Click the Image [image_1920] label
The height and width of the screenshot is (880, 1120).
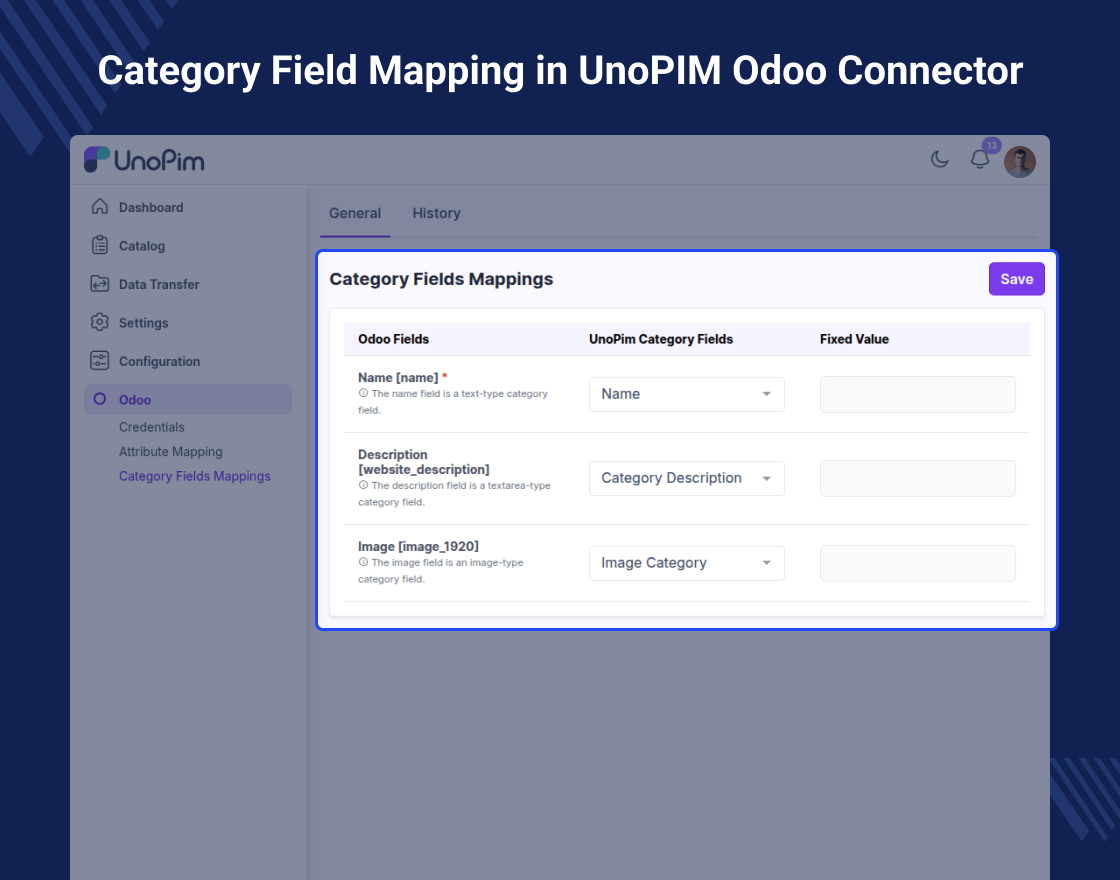pos(418,546)
